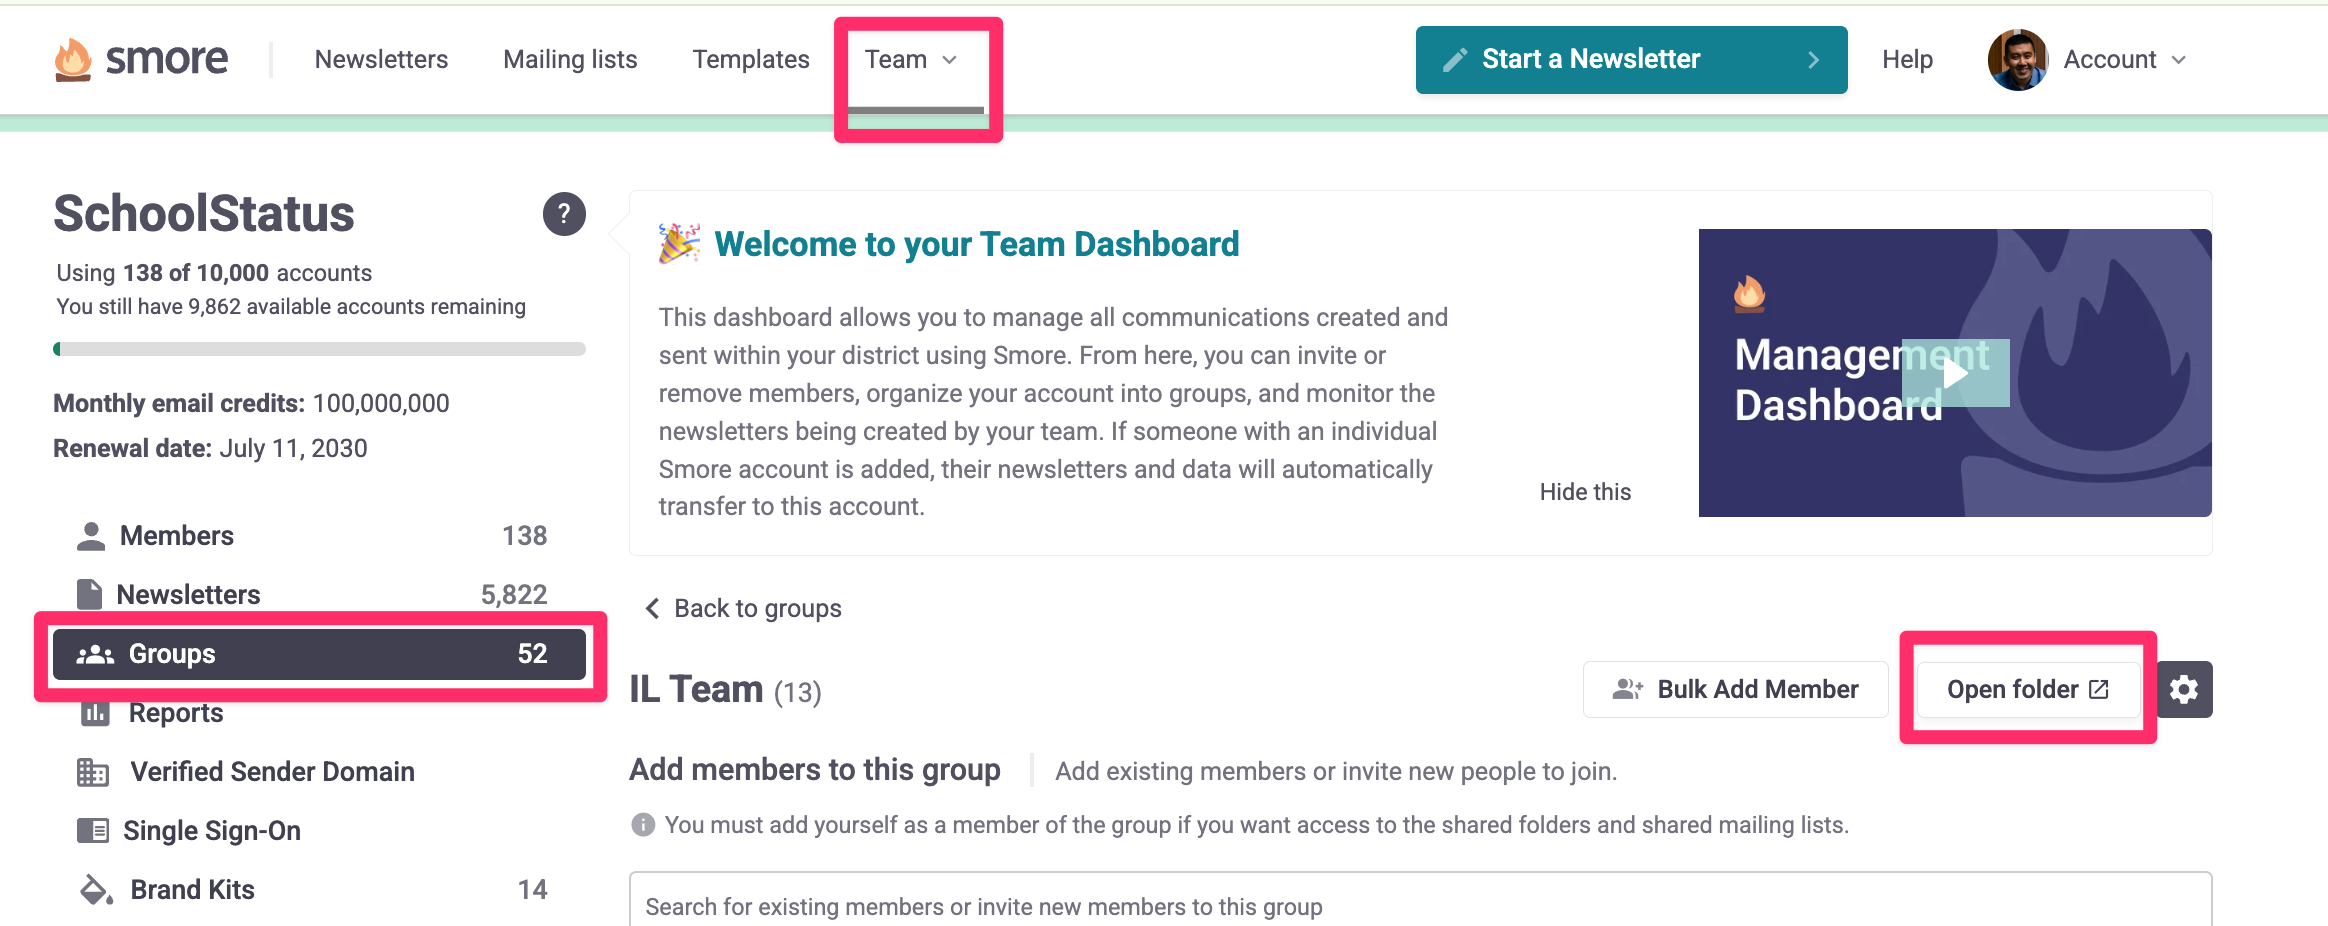Click the Open folder button
2328x926 pixels.
2027,690
